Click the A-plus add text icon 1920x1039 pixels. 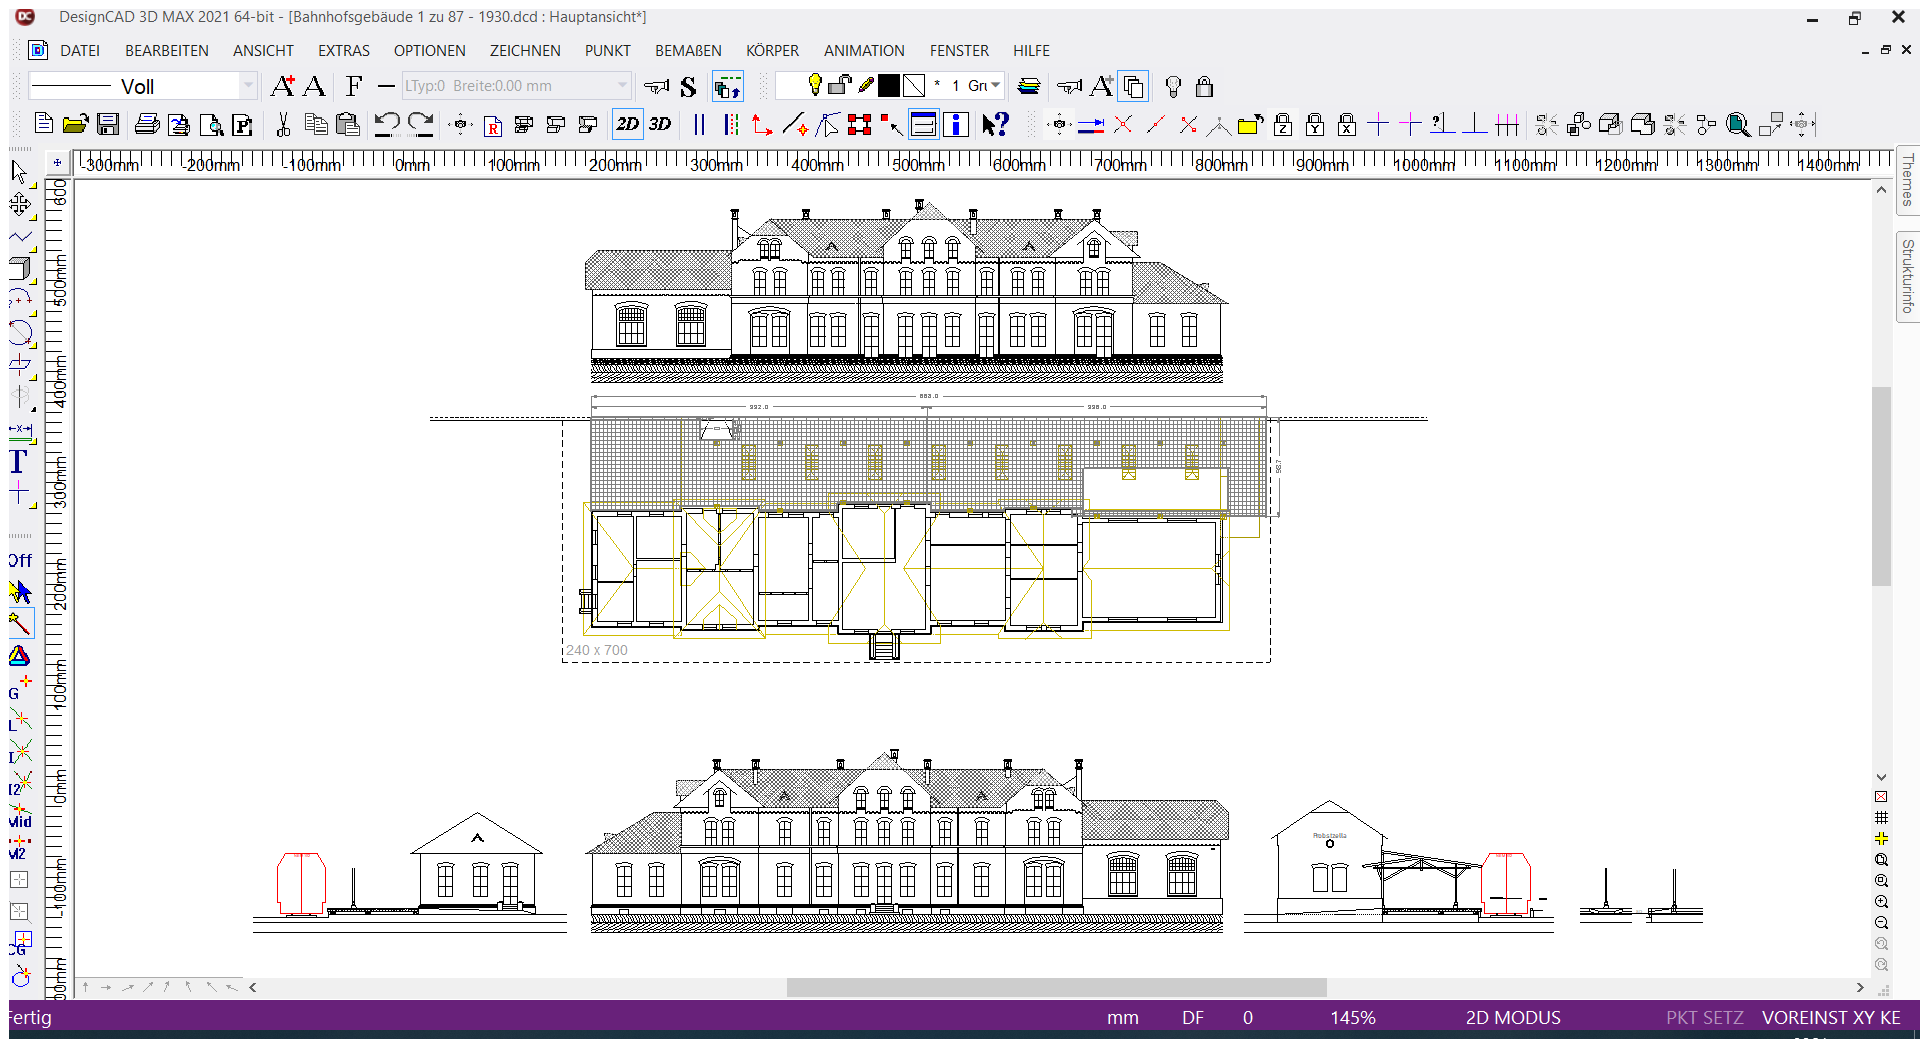tap(283, 86)
